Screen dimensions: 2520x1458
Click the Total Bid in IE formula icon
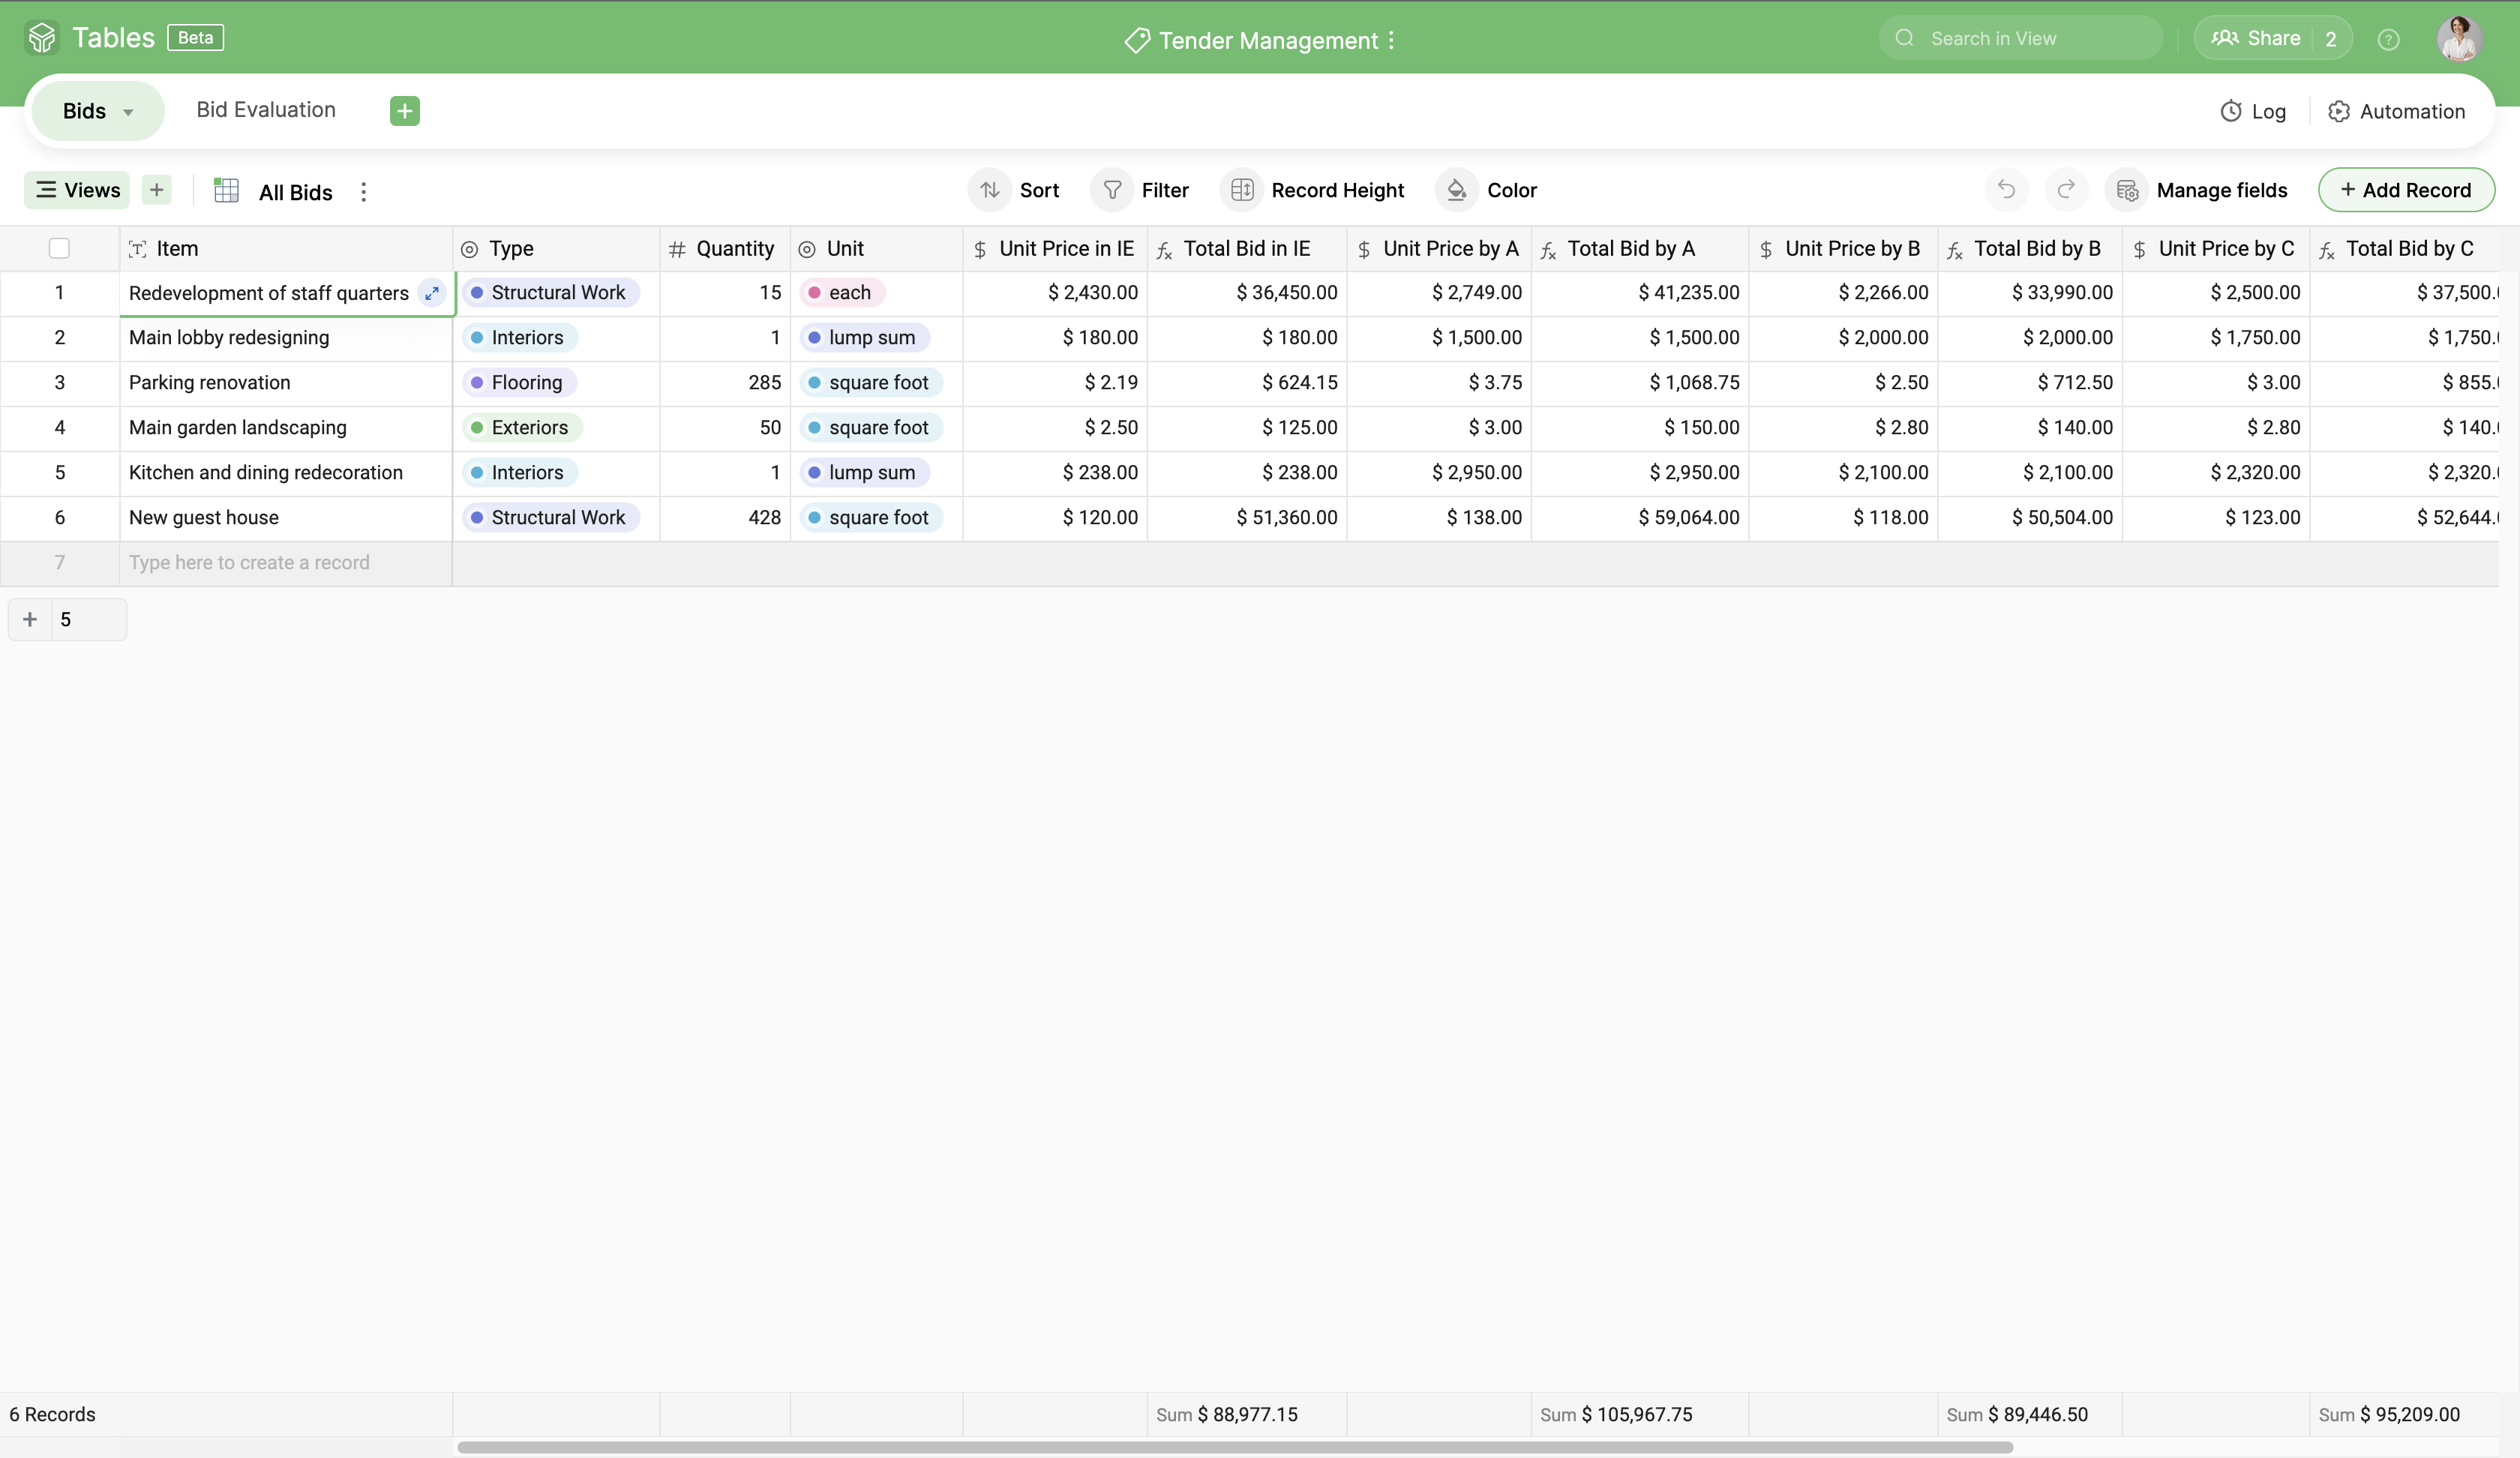[x=1164, y=250]
